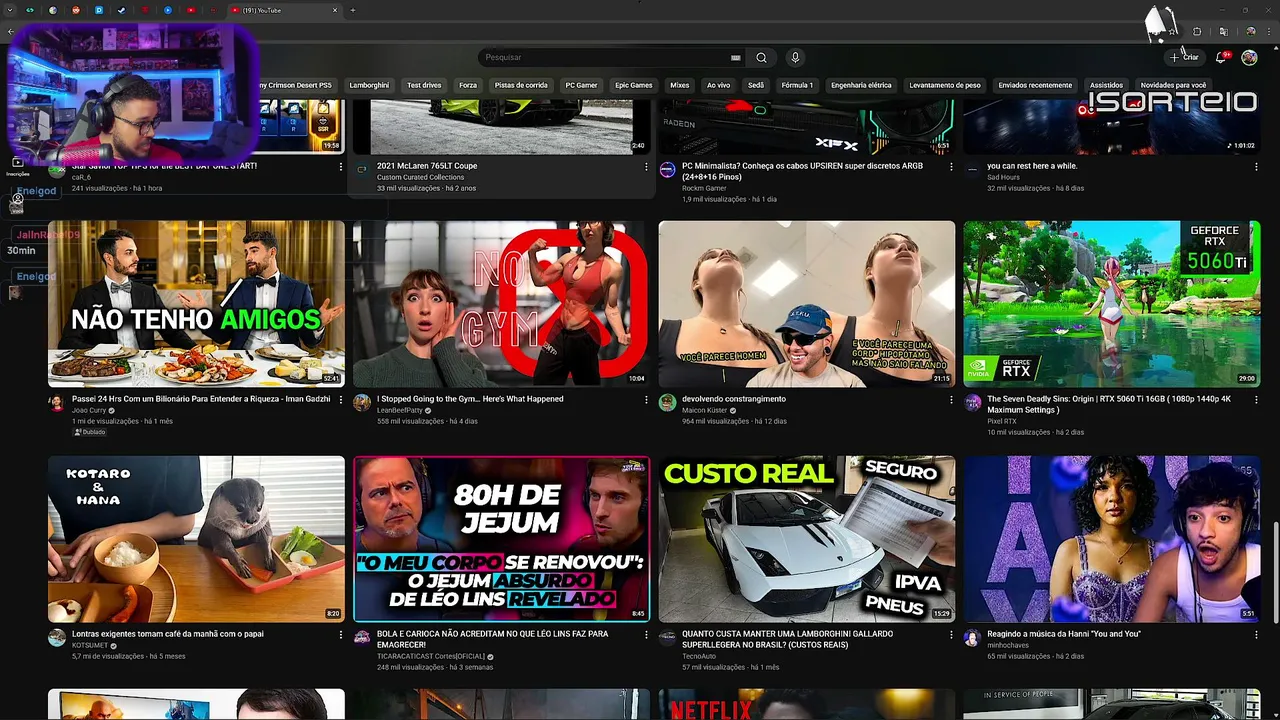The image size is (1280, 720).
Task: Select the Fórmula 1 filter chip
Action: tap(797, 85)
